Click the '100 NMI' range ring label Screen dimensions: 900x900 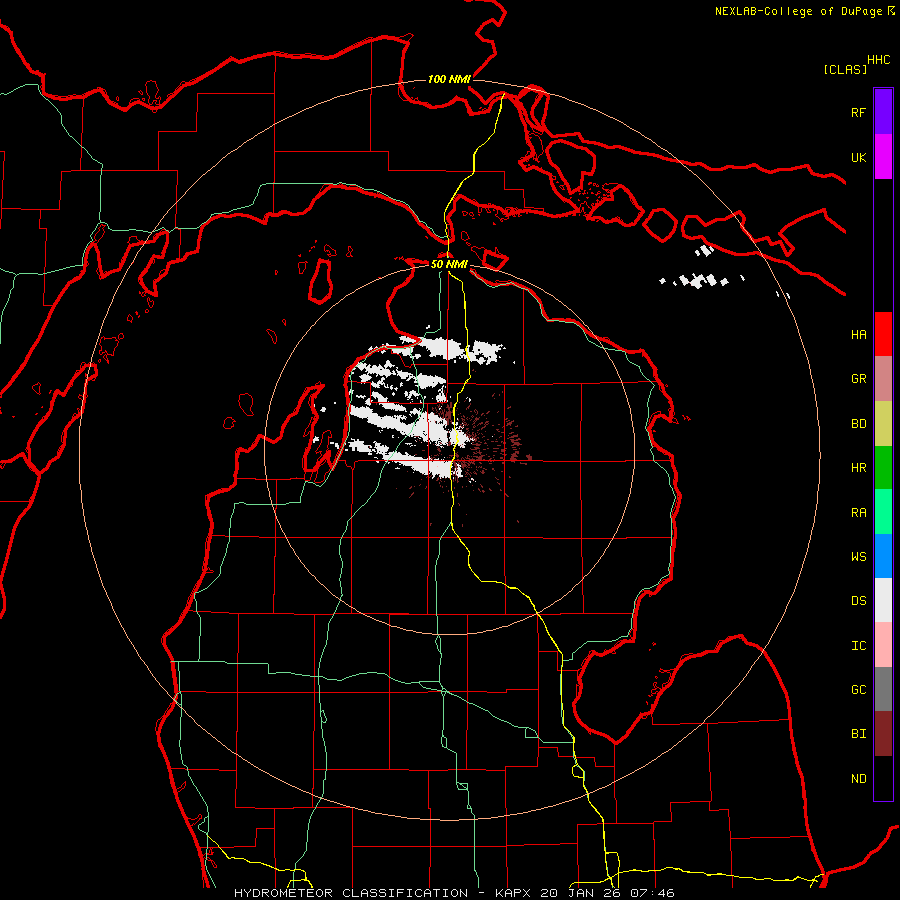(449, 79)
